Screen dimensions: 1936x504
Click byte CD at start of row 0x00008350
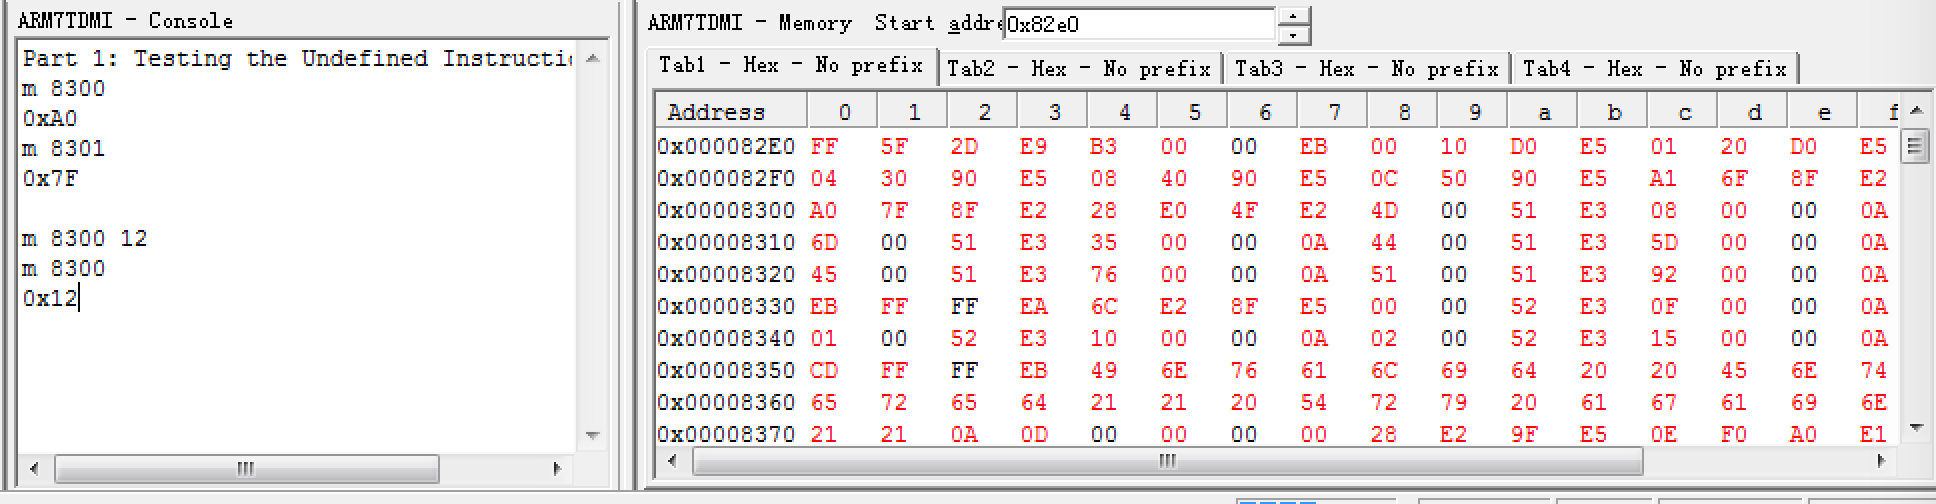(x=824, y=371)
